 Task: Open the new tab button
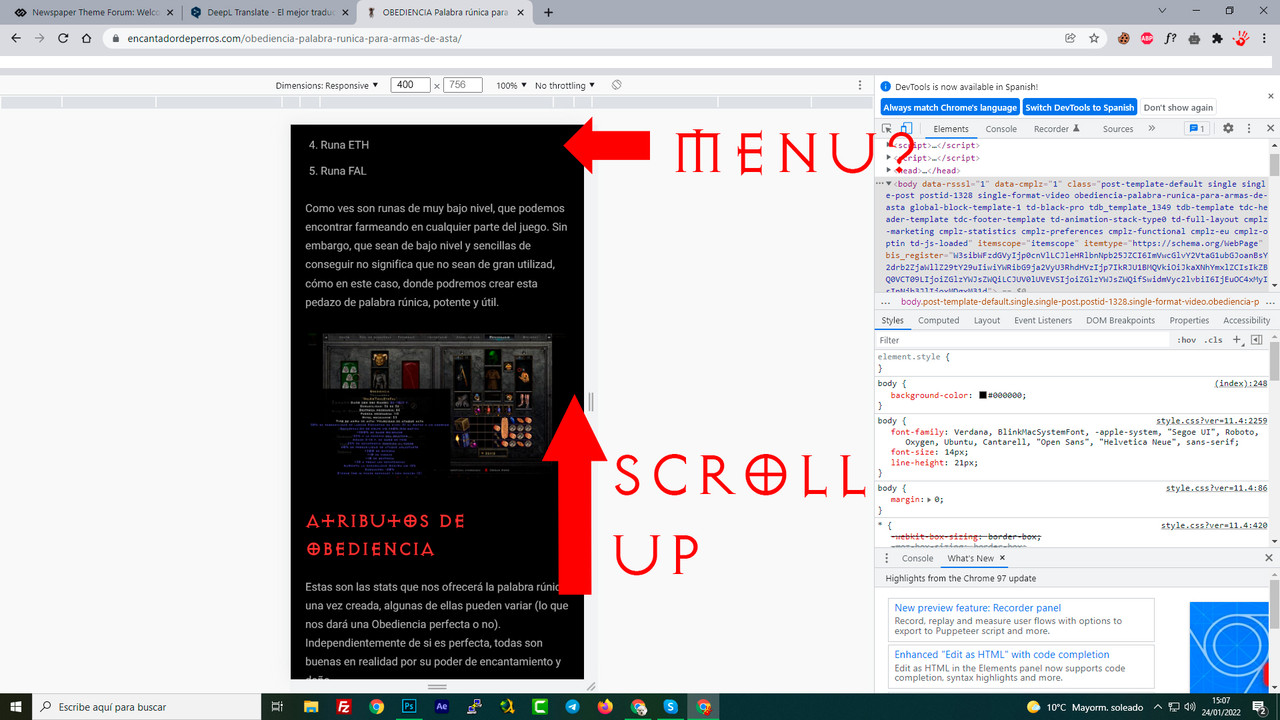tap(548, 13)
